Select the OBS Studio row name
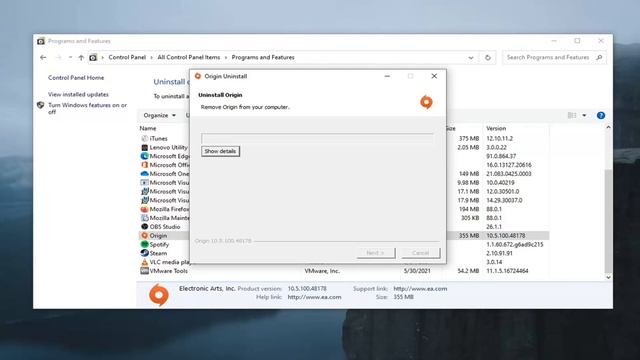The height and width of the screenshot is (360, 640). point(165,227)
